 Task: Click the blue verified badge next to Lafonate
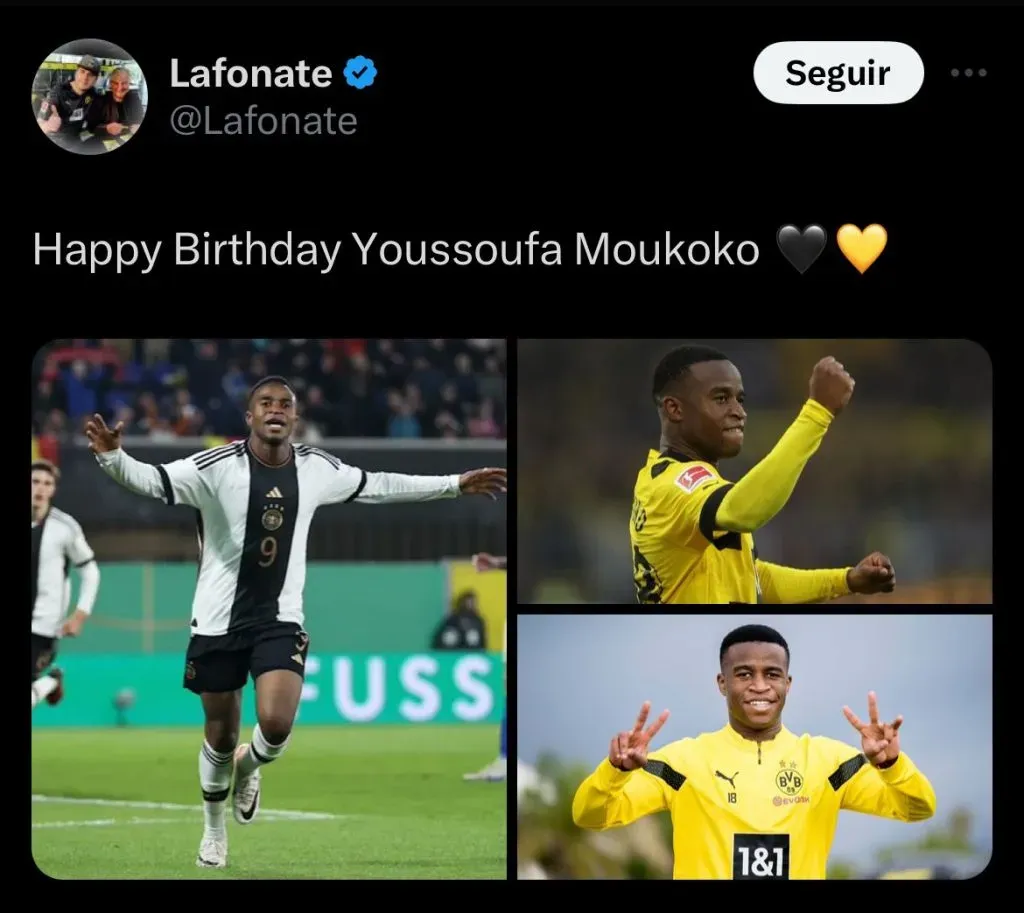pyautogui.click(x=360, y=72)
